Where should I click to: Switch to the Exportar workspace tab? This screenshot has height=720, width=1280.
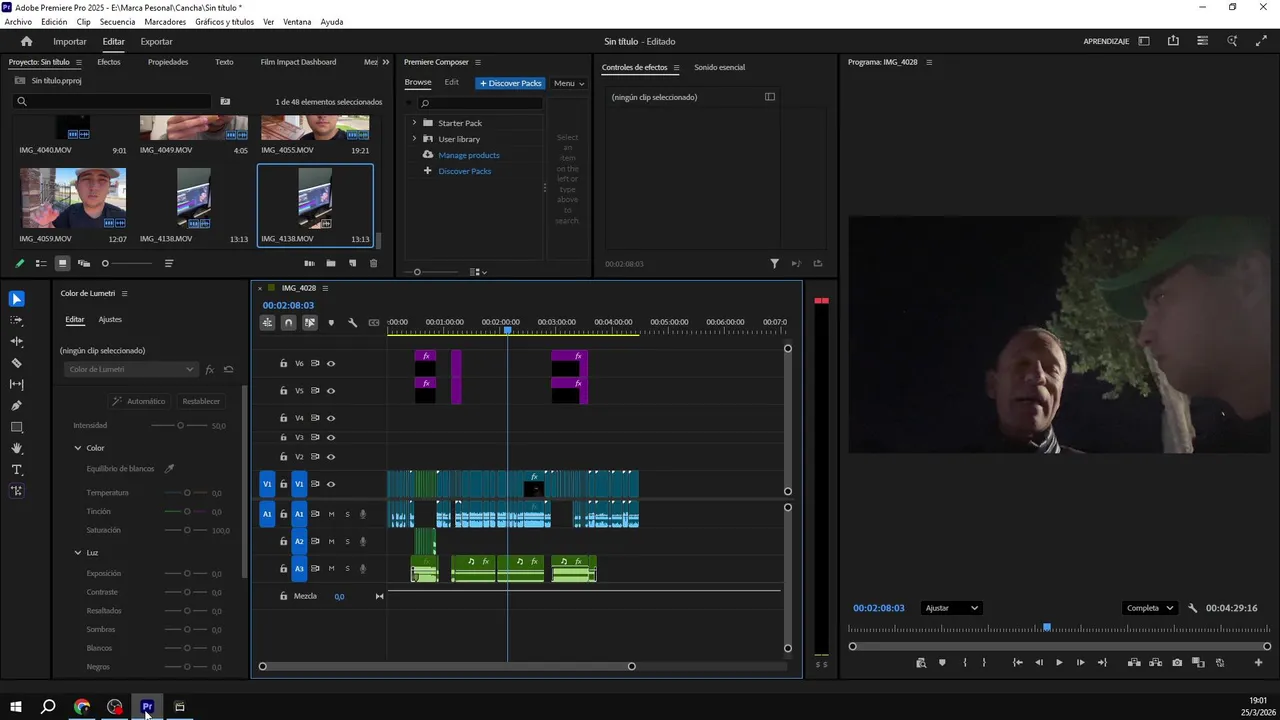click(x=156, y=41)
